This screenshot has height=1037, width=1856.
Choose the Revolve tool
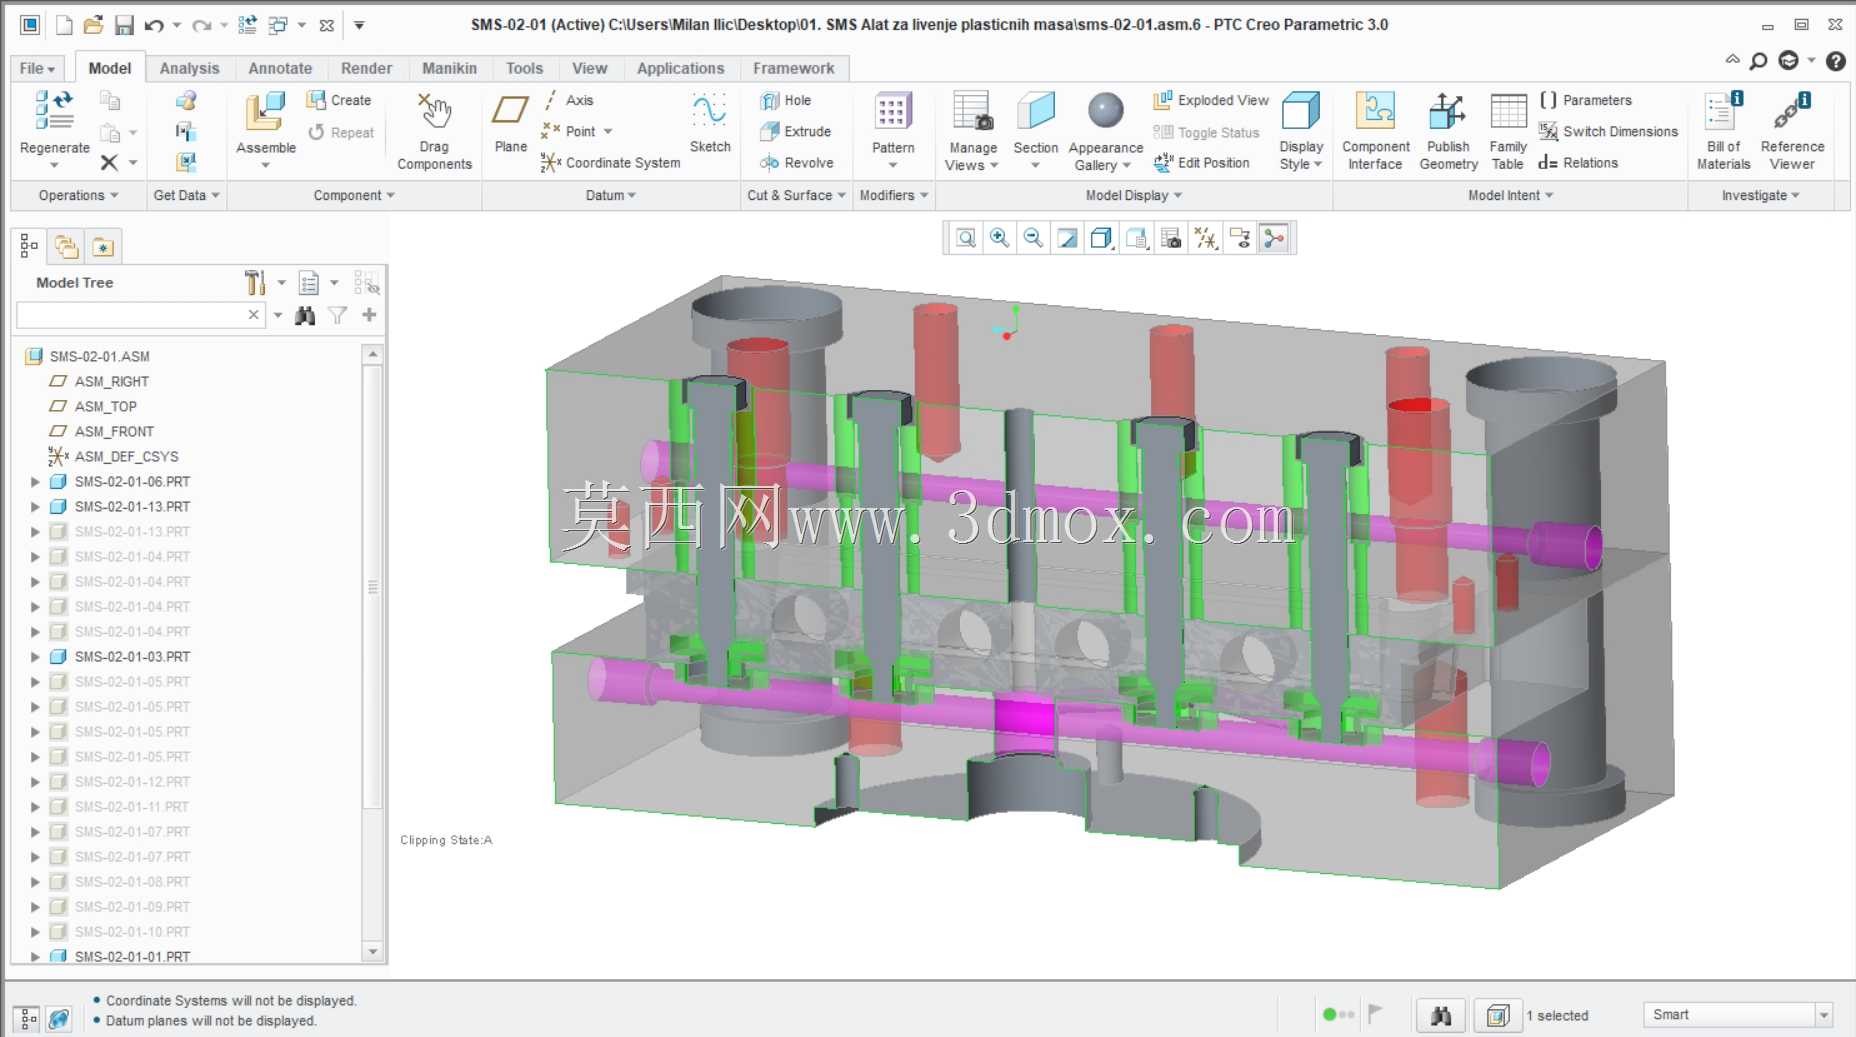pyautogui.click(x=796, y=162)
